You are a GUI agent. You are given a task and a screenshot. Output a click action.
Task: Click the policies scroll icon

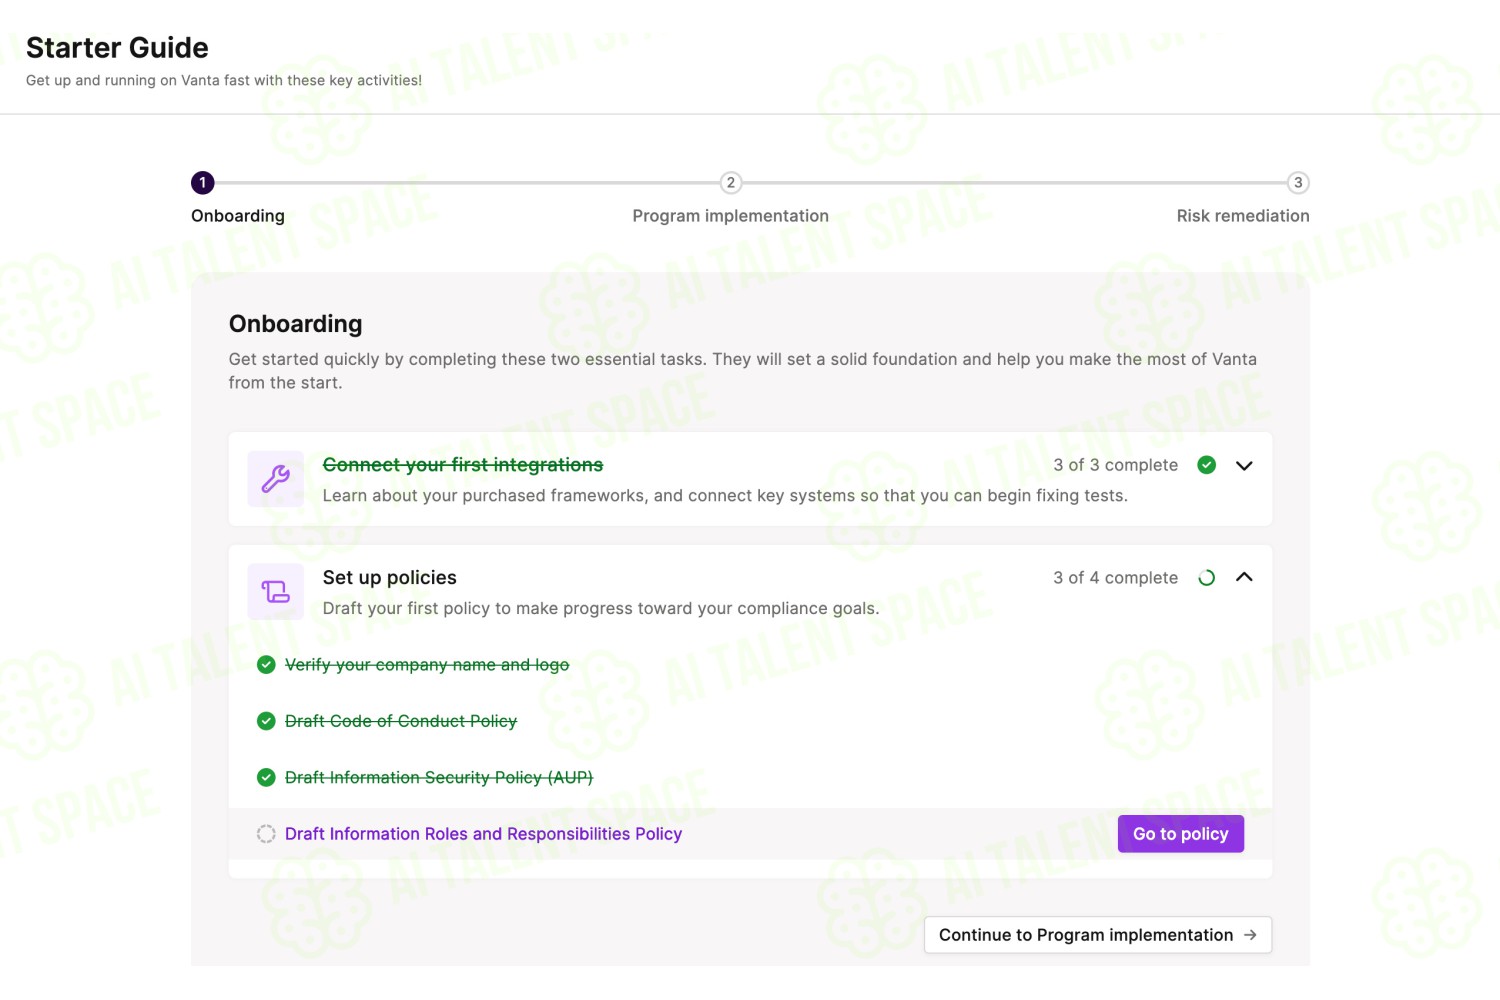tap(276, 592)
